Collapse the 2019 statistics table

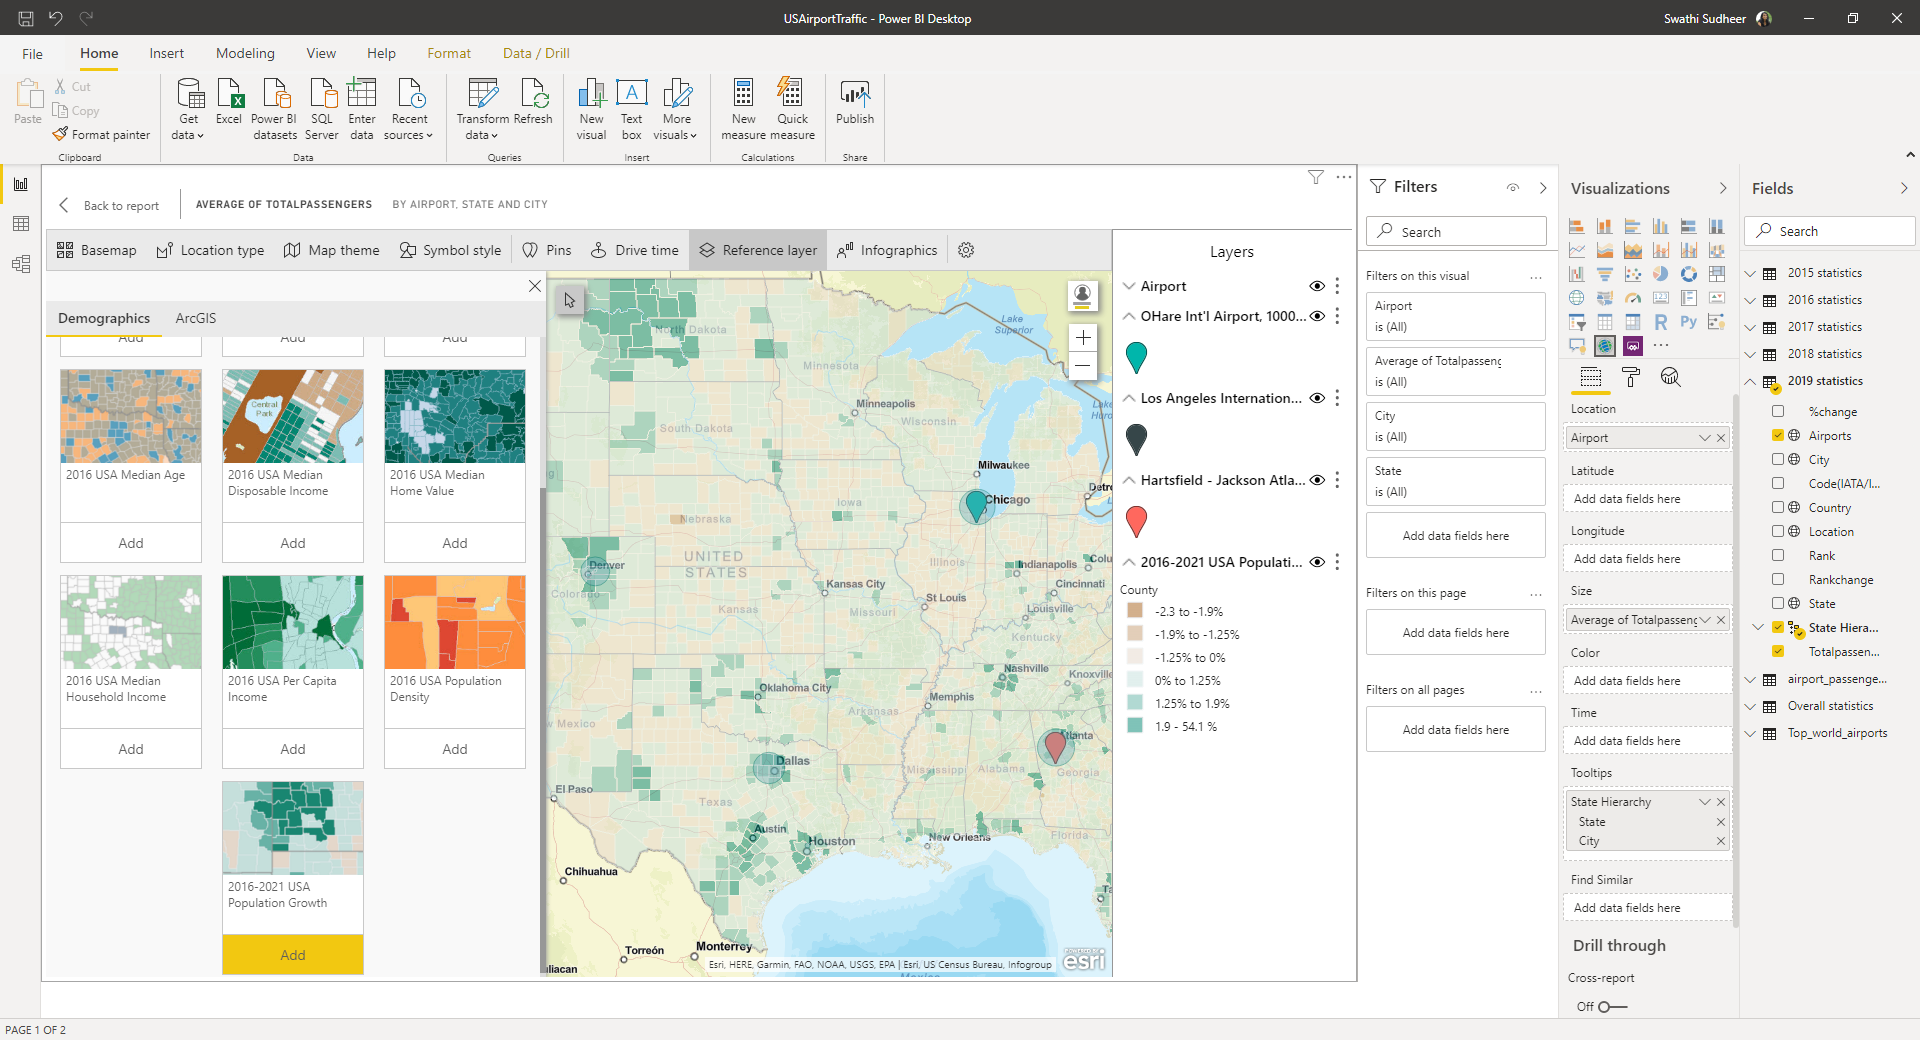click(x=1750, y=381)
